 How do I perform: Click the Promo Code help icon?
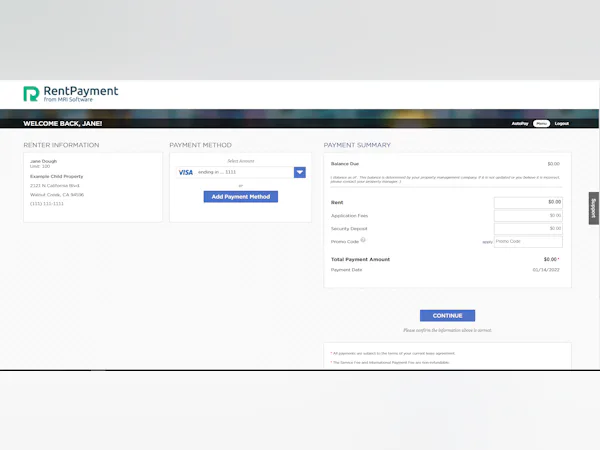(x=363, y=240)
